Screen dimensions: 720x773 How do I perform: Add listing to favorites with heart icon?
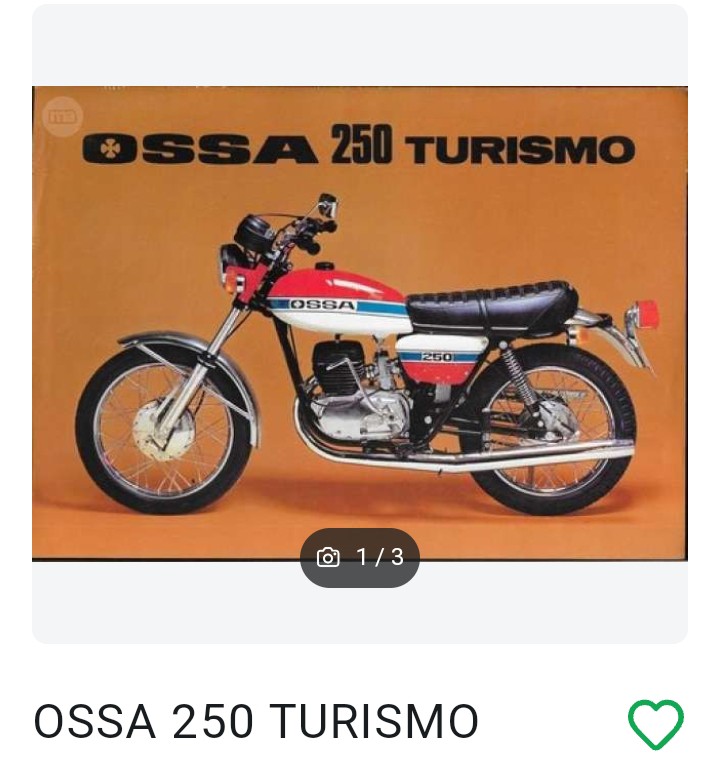(655, 724)
